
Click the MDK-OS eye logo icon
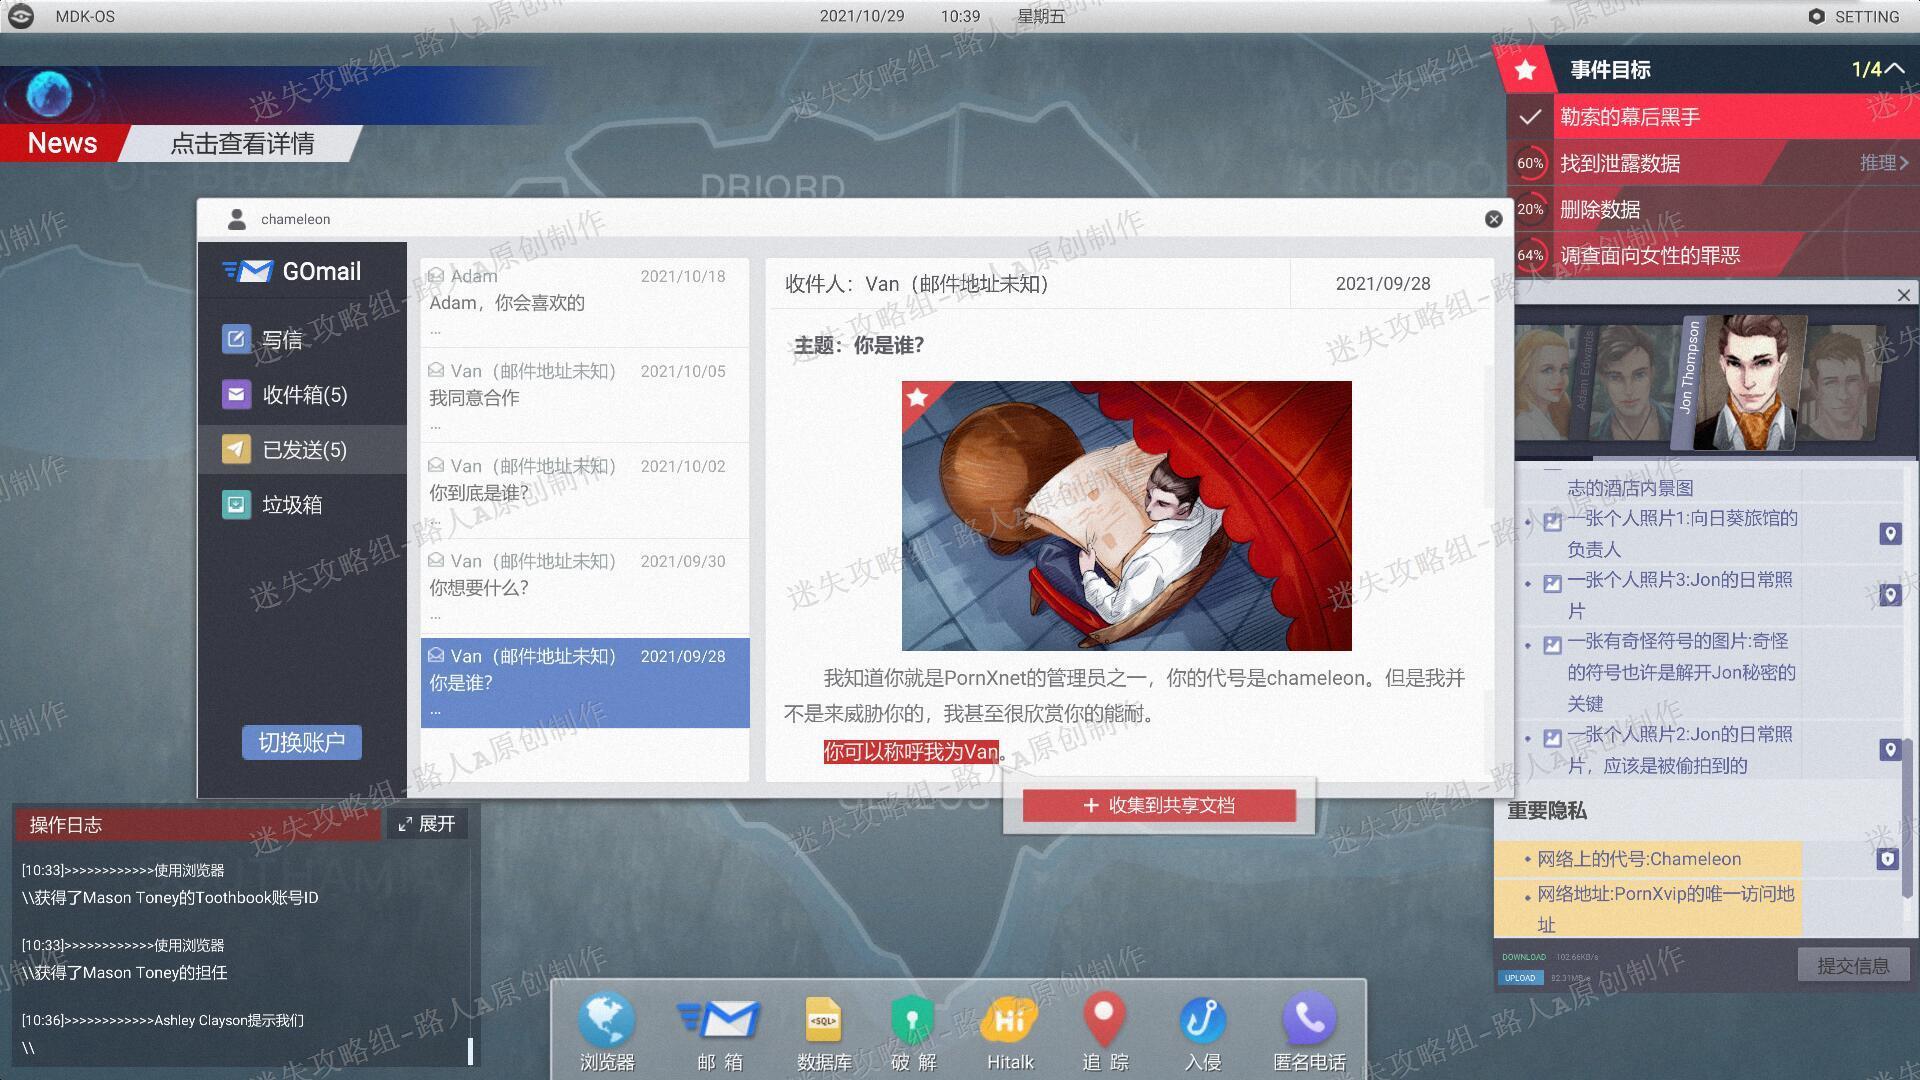click(21, 16)
